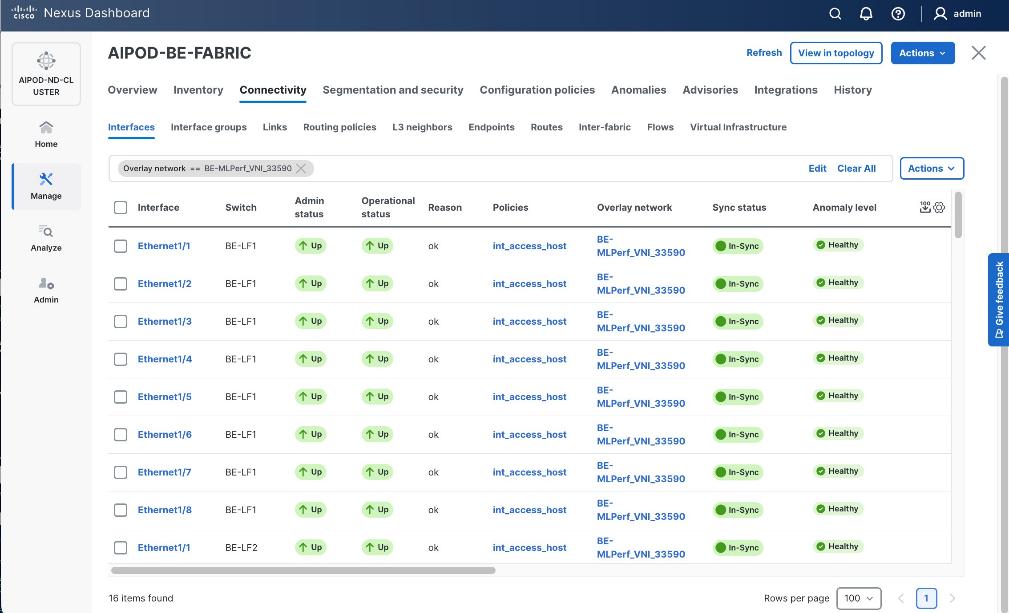Check the Ethernet1/4 row checkbox
Screen dimensions: 1009x613
(x=121, y=359)
